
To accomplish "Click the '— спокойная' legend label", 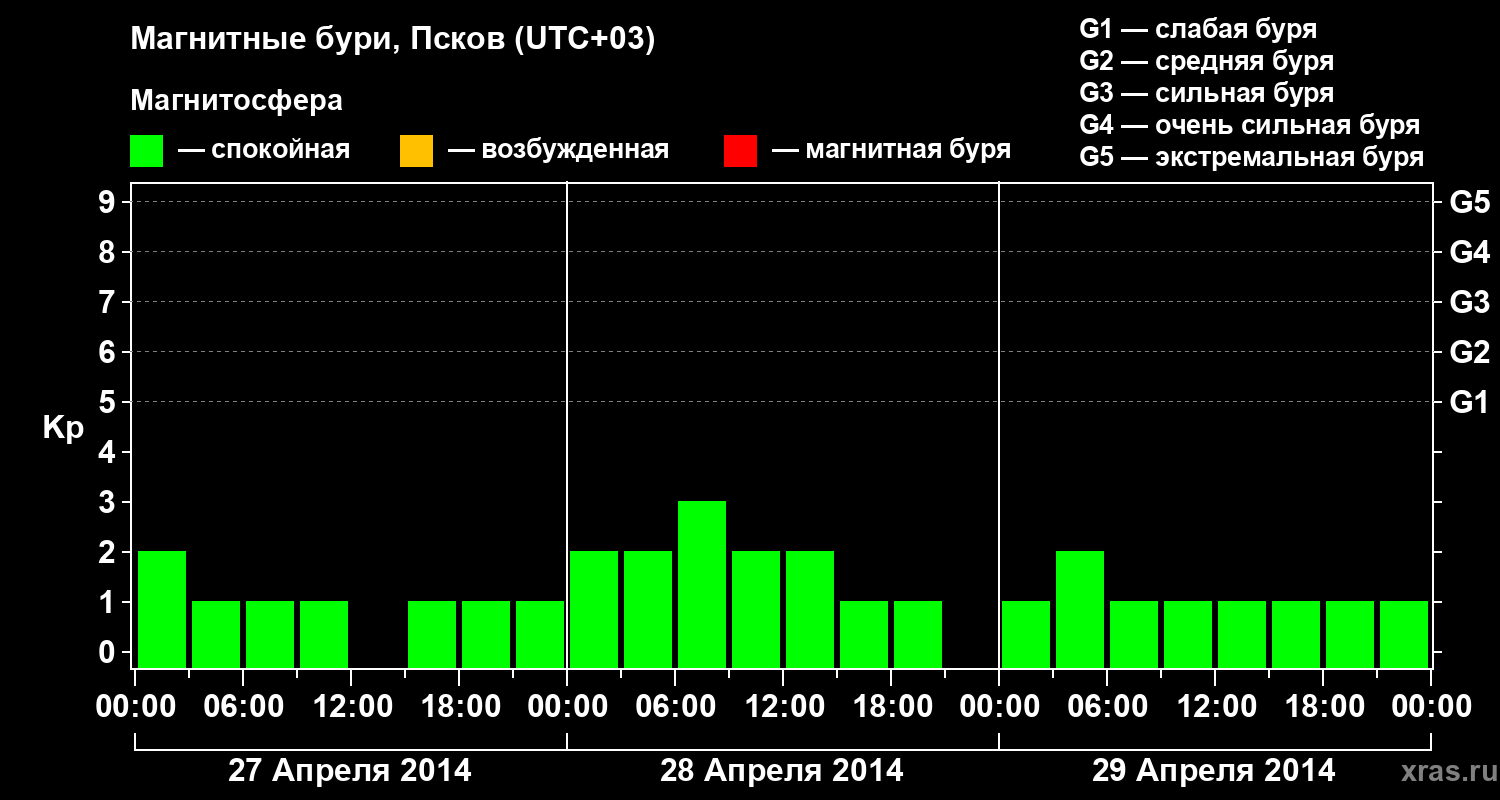I will tap(264, 150).
